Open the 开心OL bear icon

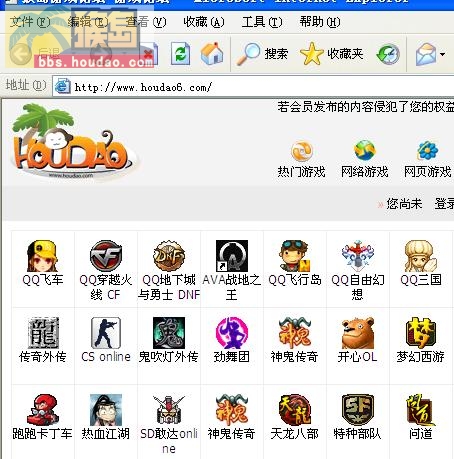358,333
